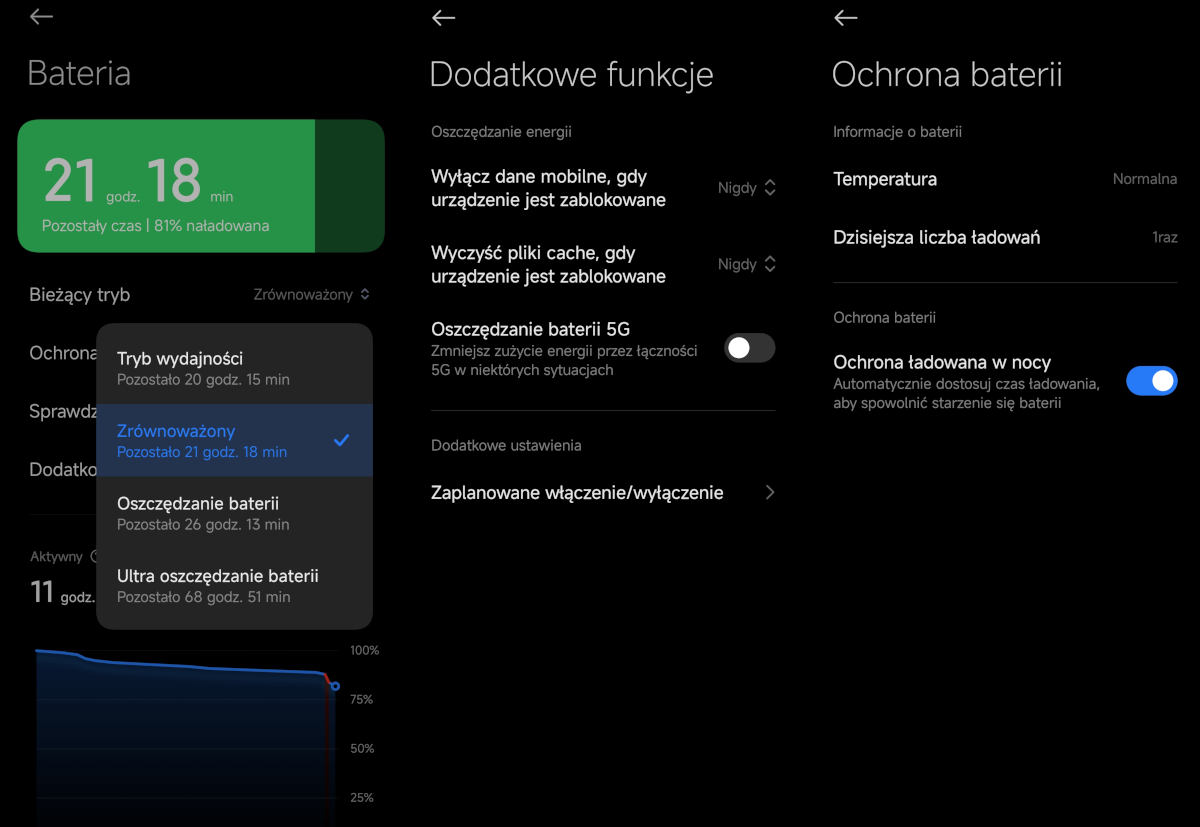This screenshot has width=1200, height=827.
Task: Enable Oszczędzanie baterii 5G
Action: (x=749, y=347)
